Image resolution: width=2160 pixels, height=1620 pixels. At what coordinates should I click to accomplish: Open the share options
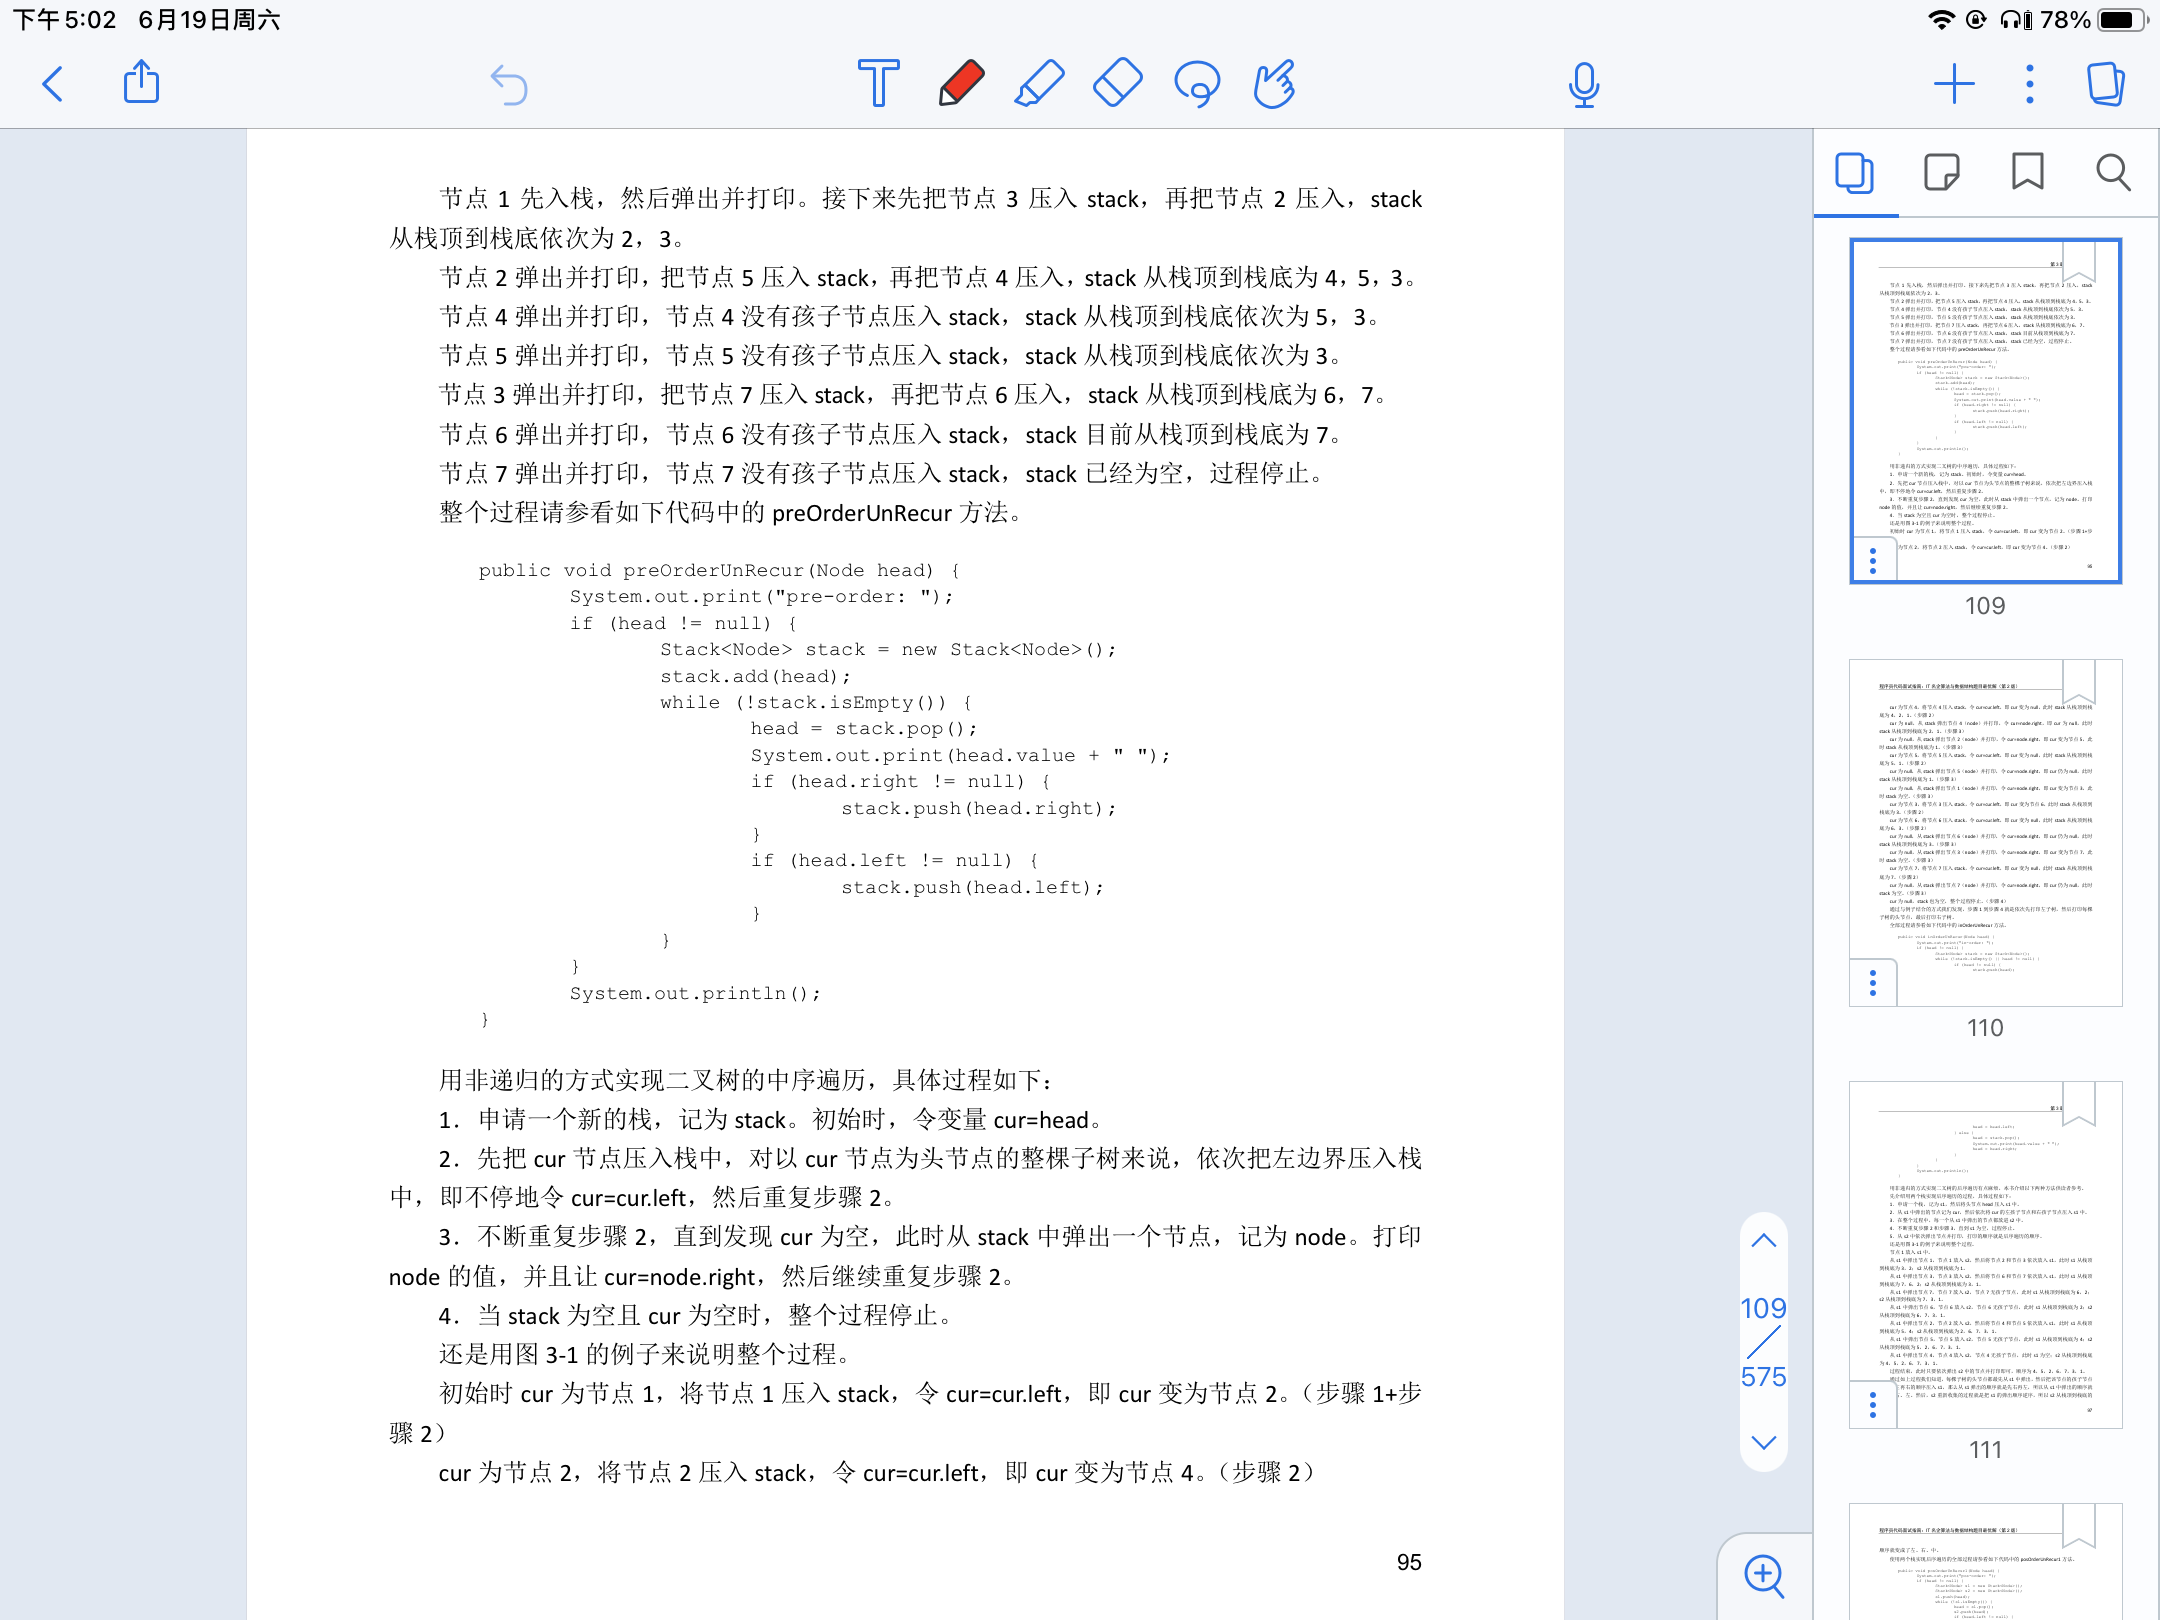click(x=141, y=84)
